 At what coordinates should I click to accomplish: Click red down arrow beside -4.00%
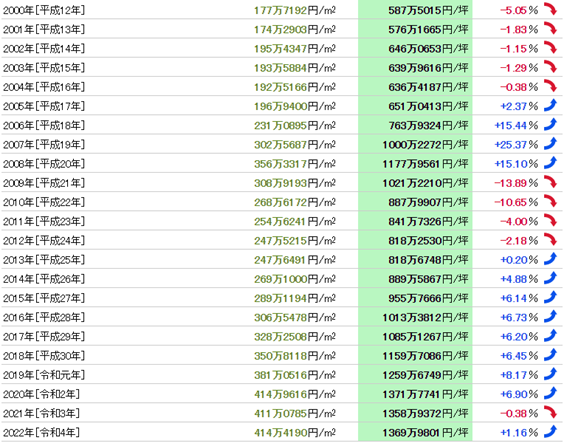[550, 220]
